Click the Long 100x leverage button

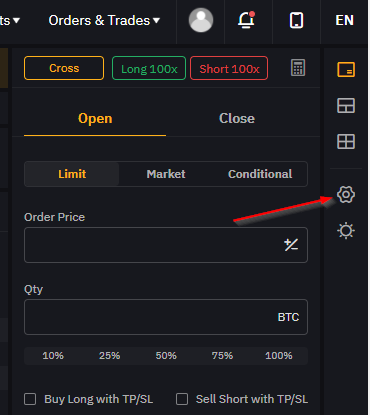149,68
